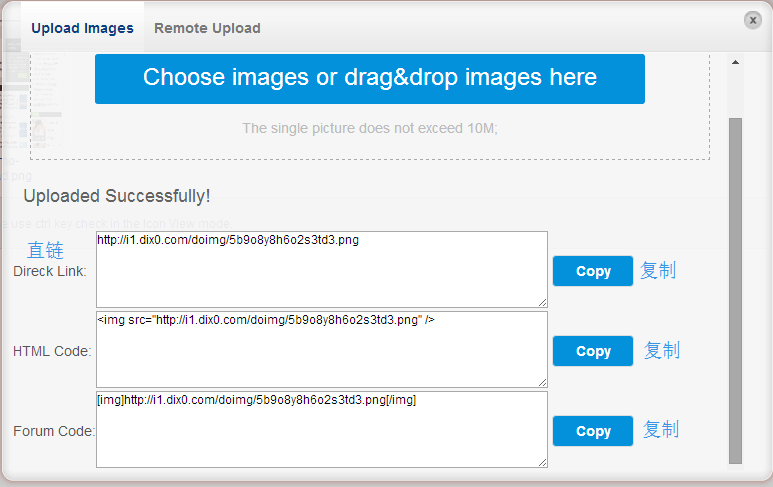The height and width of the screenshot is (487, 773).
Task: Focus the HTML Code text box
Action: (x=322, y=349)
